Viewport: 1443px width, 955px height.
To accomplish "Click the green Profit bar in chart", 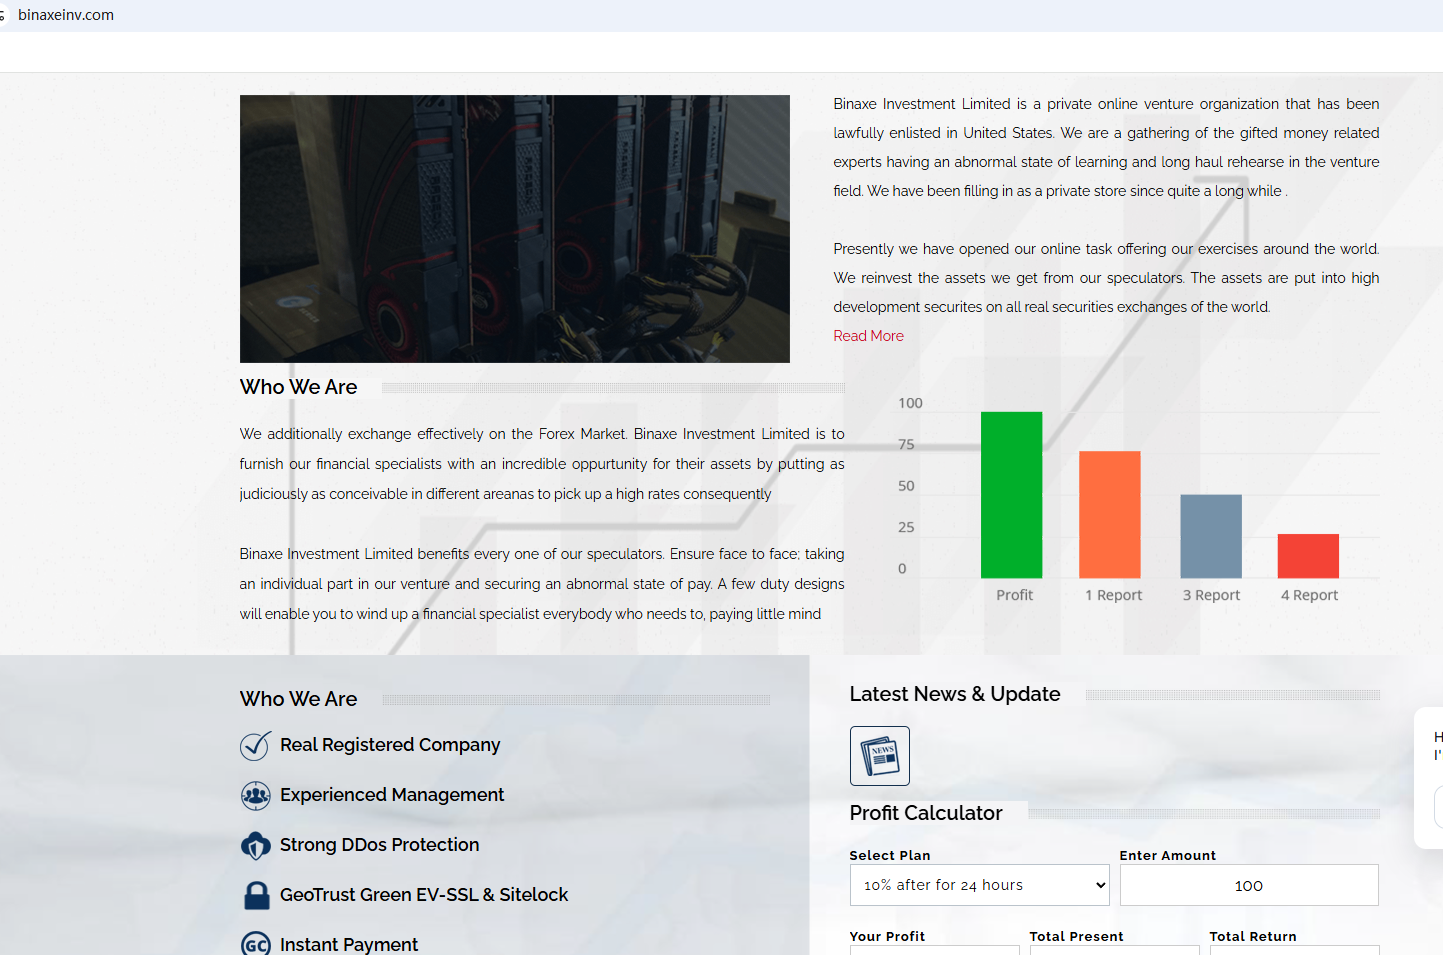I will pos(1011,495).
